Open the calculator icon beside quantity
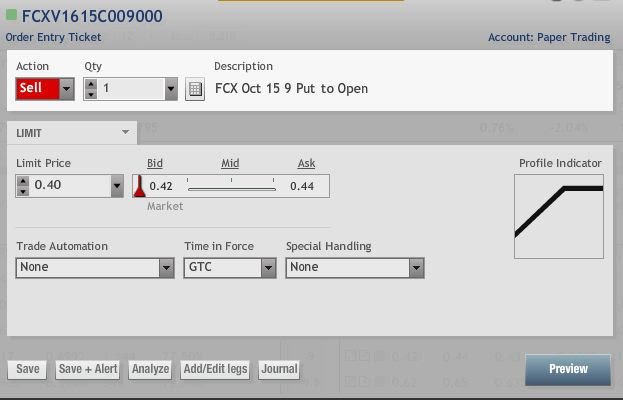The image size is (623, 400). click(195, 89)
